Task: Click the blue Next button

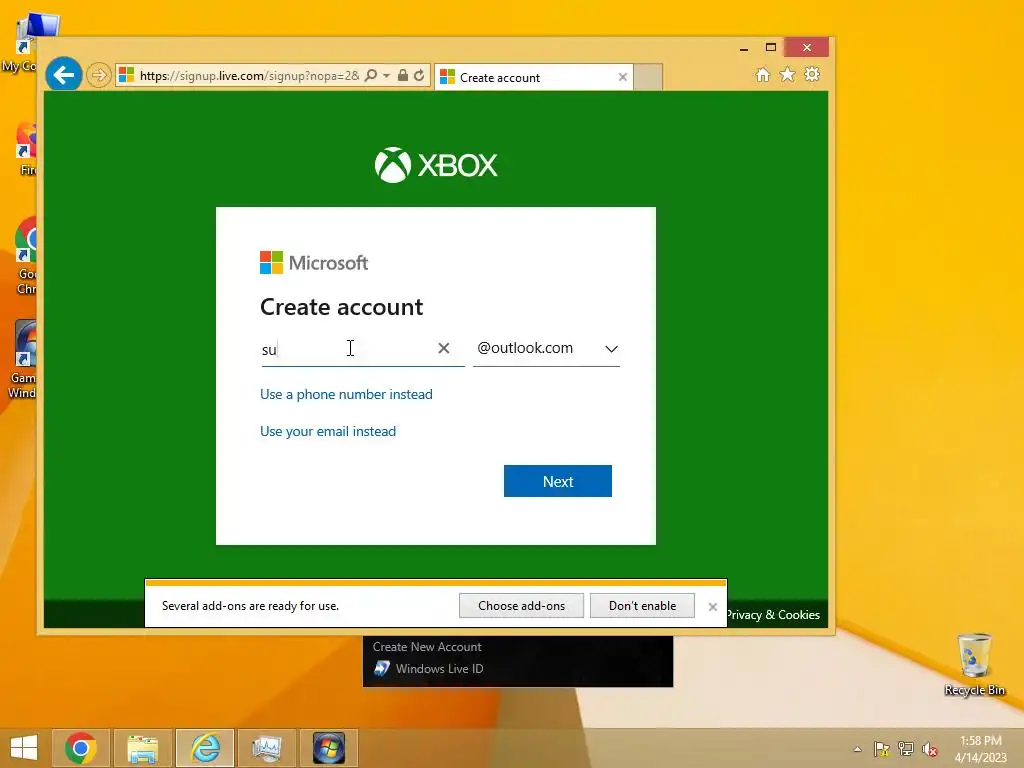Action: [558, 481]
